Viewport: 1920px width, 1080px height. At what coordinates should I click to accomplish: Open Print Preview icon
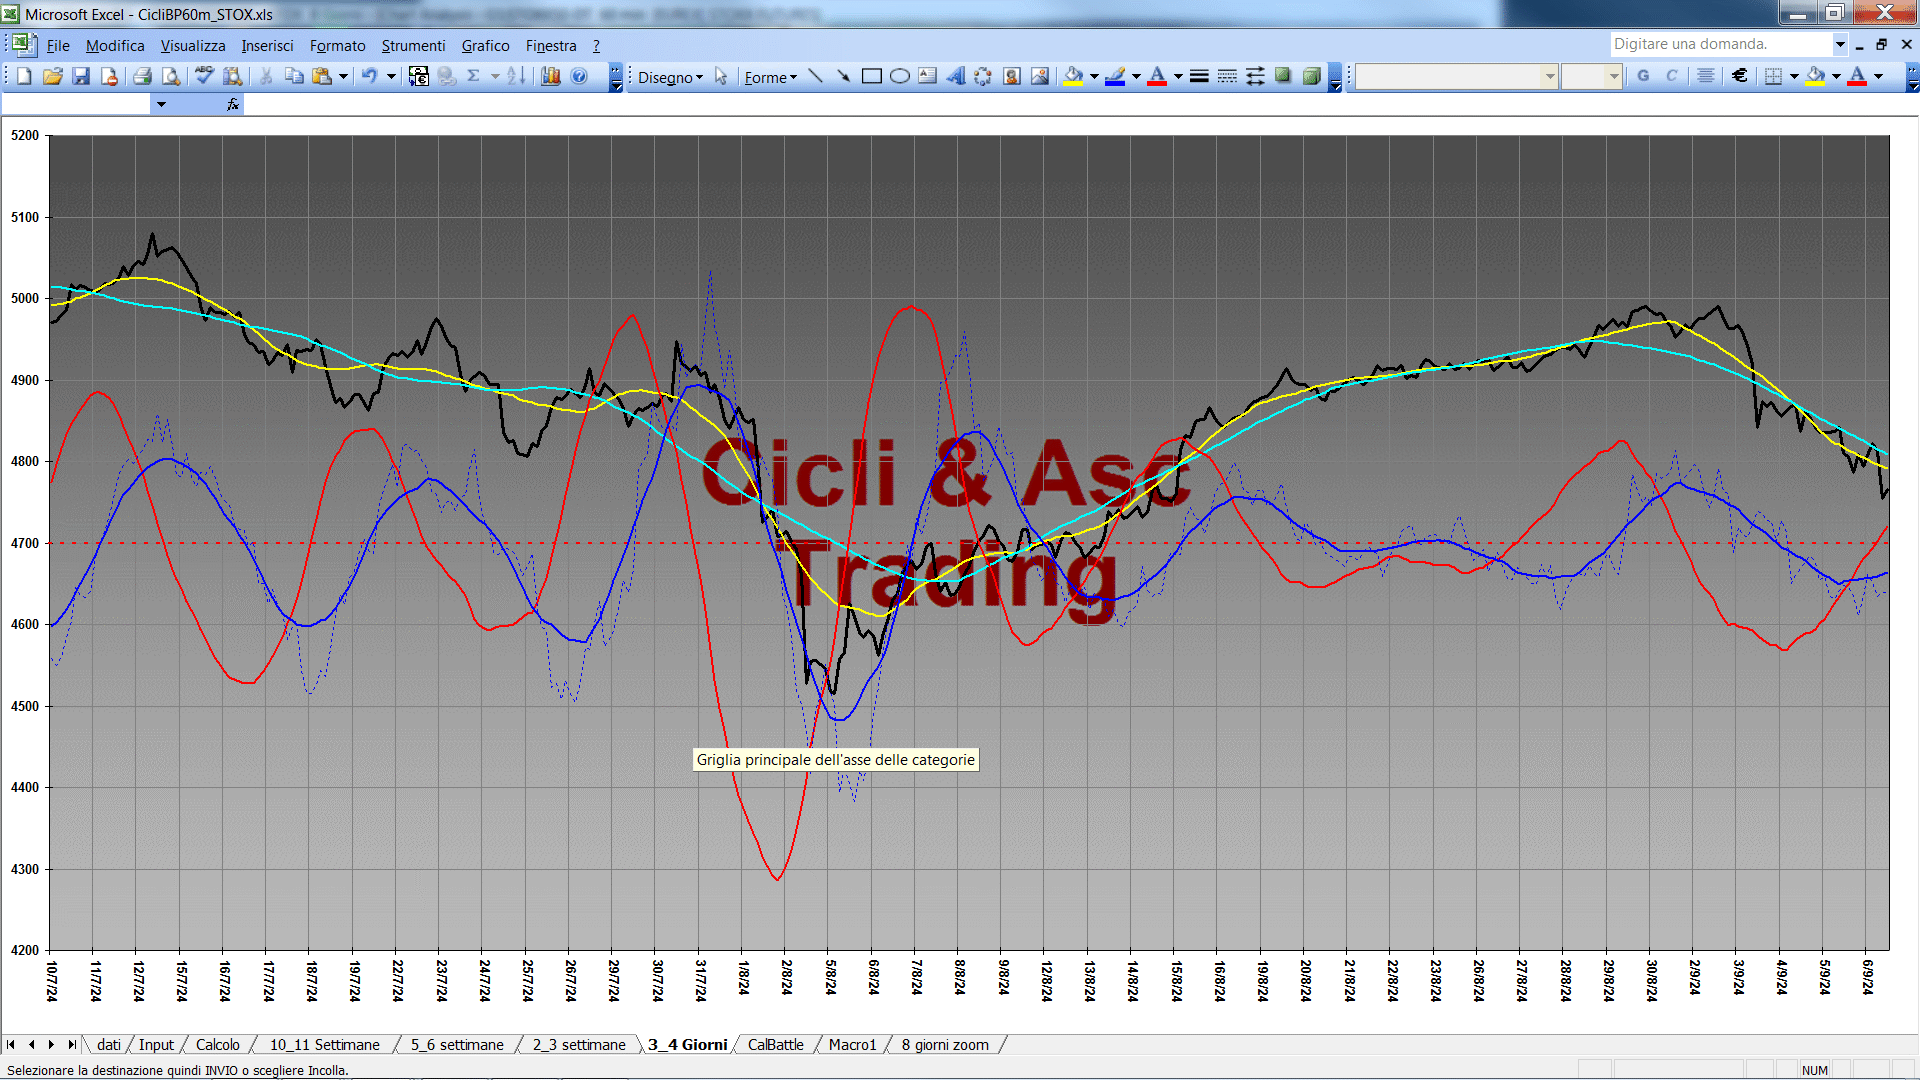171,76
